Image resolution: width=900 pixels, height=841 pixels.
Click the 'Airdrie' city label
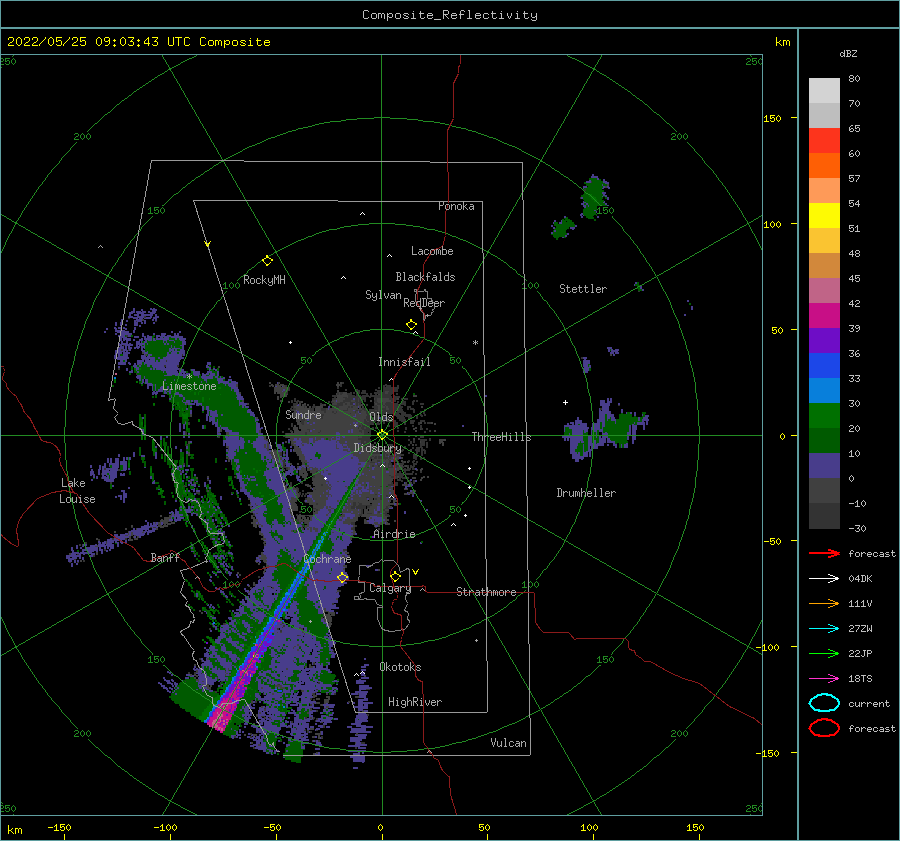point(394,534)
